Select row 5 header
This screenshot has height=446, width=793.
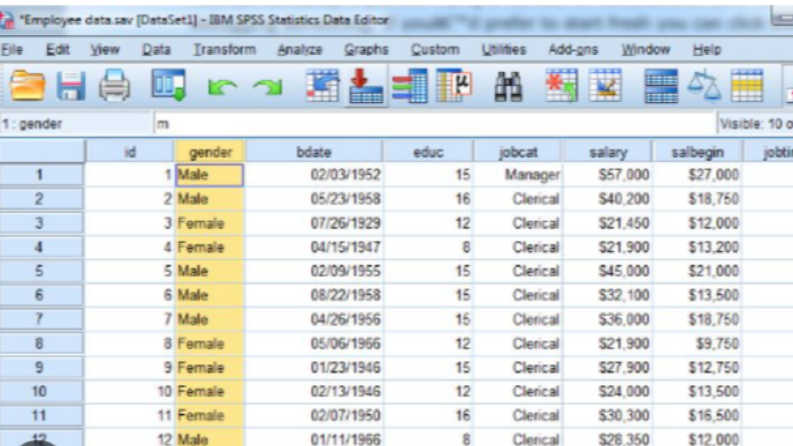click(41, 271)
